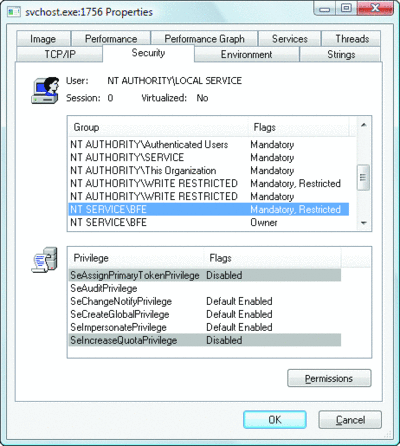
Task: Select WRITE RESTRICTED row flagged Mandatory, Restricted
Action: click(209, 183)
